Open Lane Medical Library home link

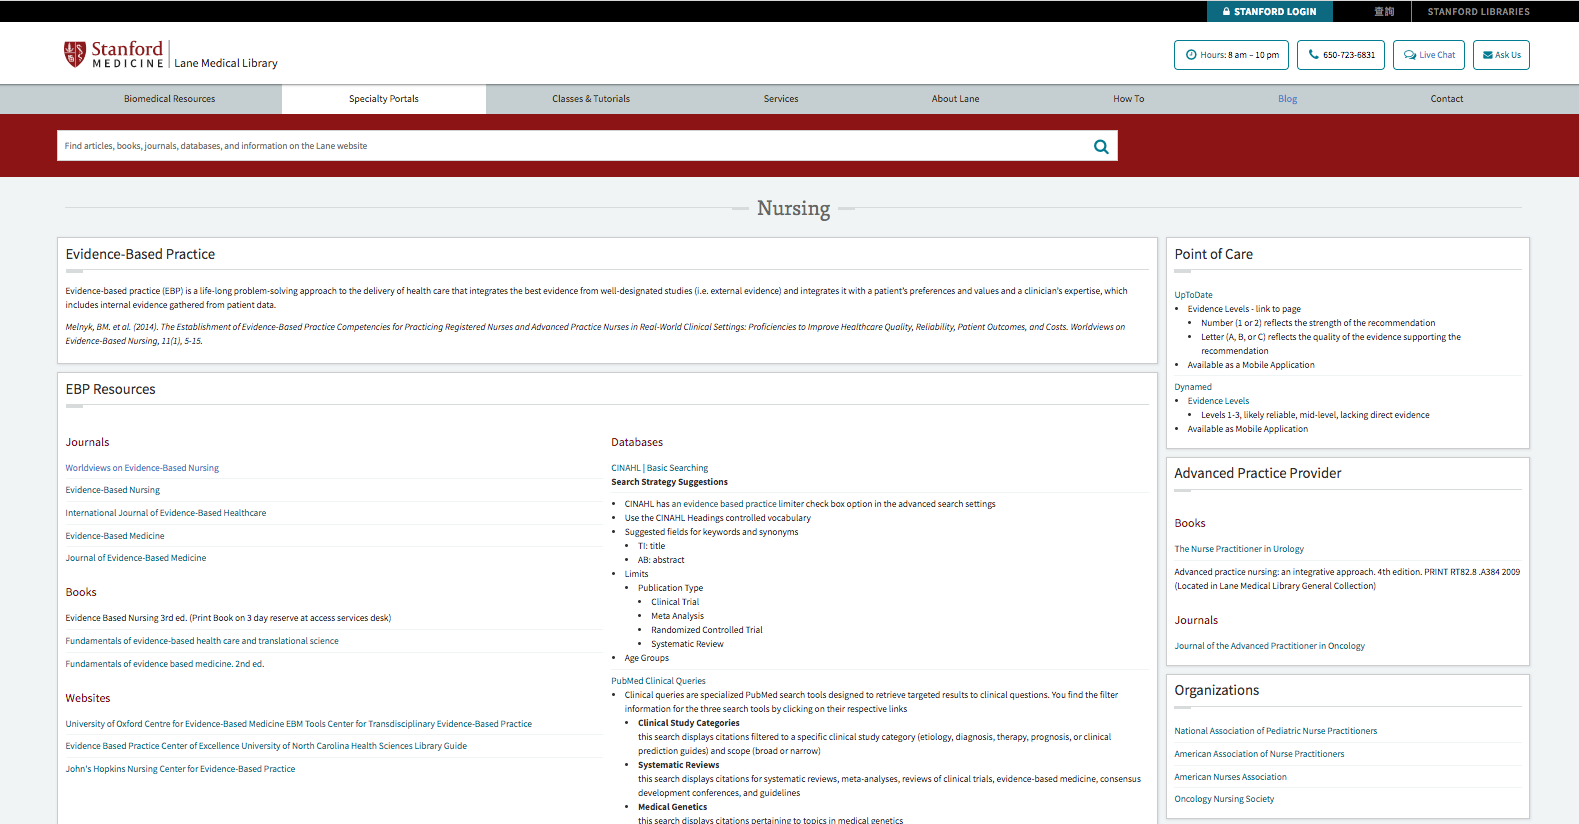tap(226, 63)
